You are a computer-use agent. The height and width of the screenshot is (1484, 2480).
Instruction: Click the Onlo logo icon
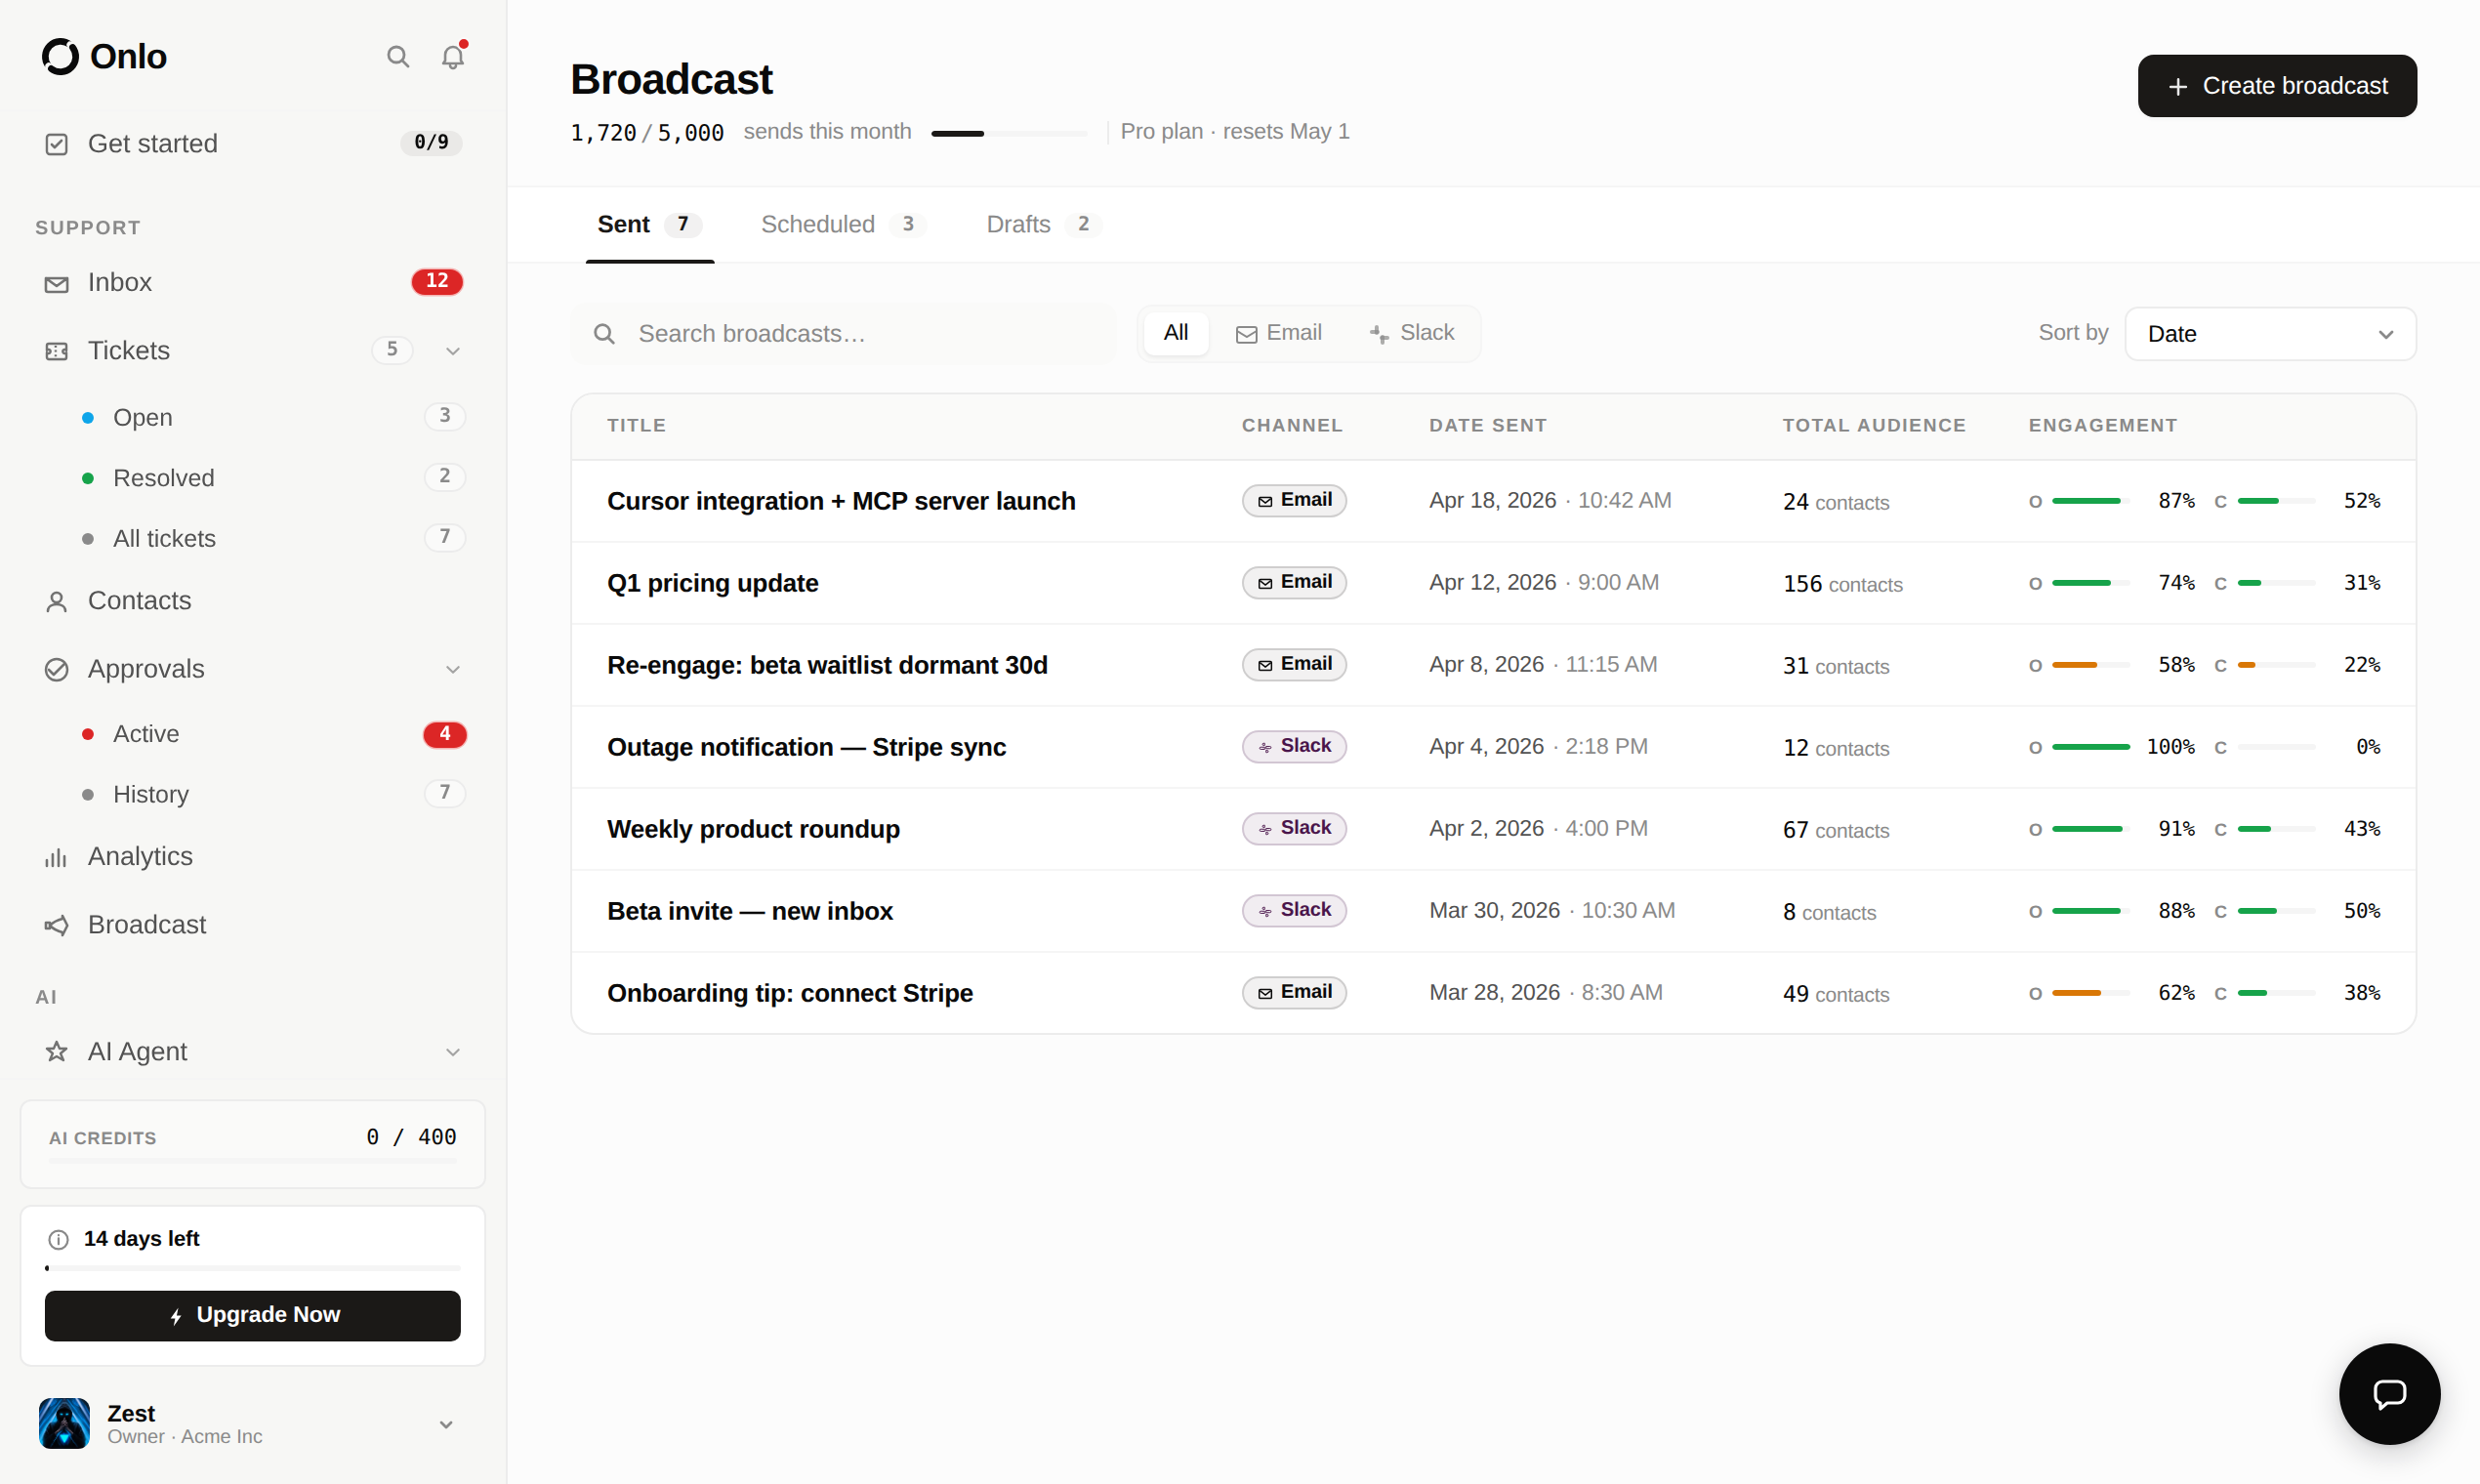[x=60, y=57]
